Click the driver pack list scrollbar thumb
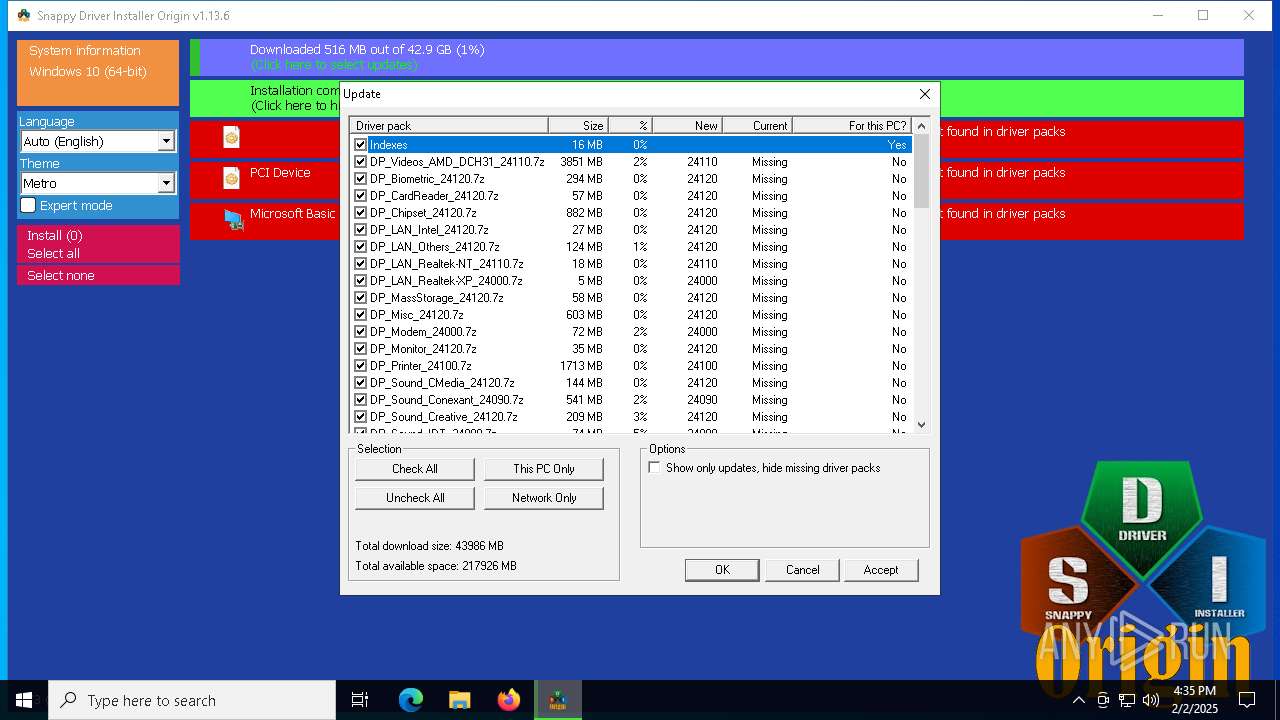 (921, 171)
